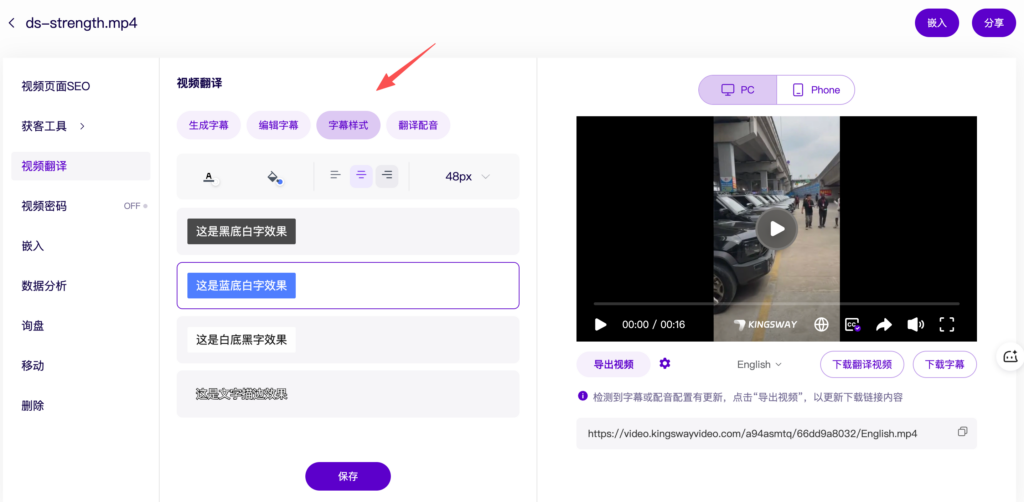Viewport: 1024px width, 502px height.
Task: Click the background fill bucket icon
Action: click(273, 177)
